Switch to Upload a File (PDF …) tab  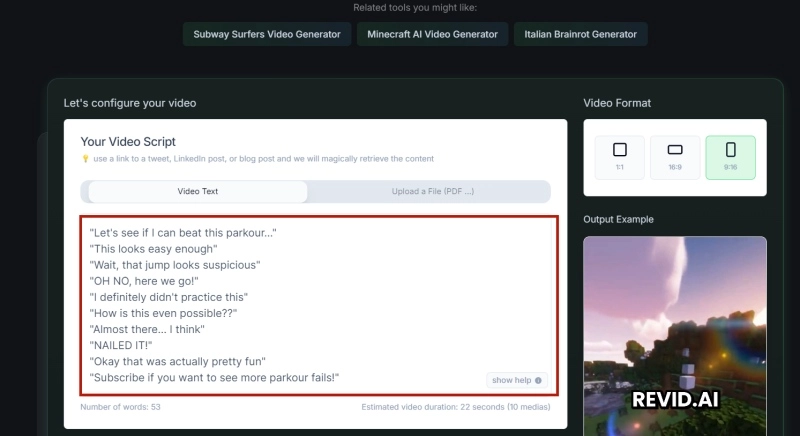click(x=433, y=191)
